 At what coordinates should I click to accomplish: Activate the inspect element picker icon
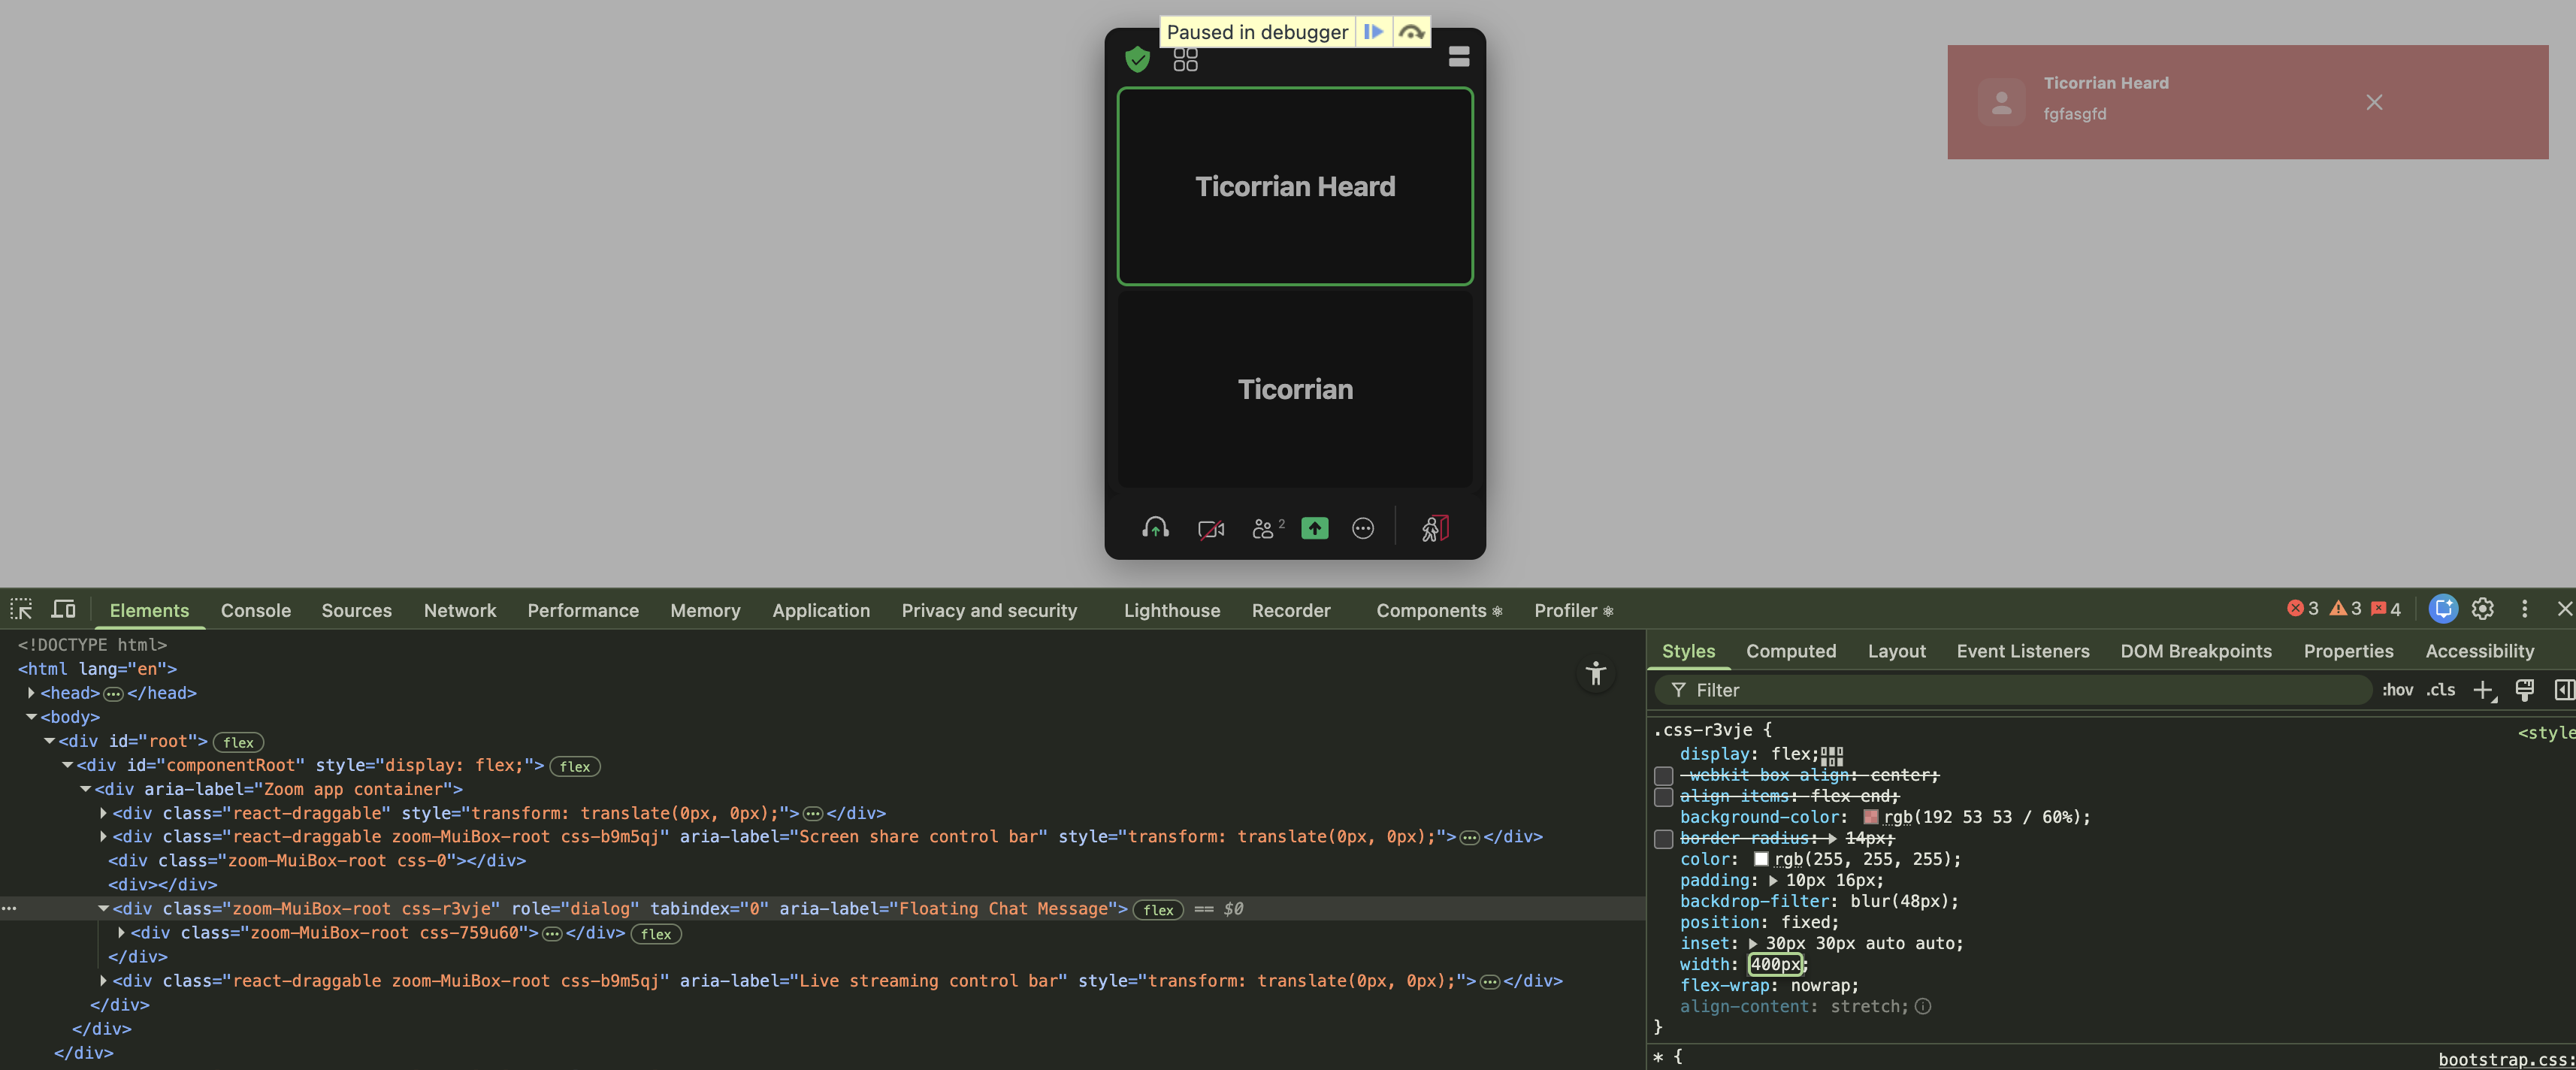[x=21, y=609]
